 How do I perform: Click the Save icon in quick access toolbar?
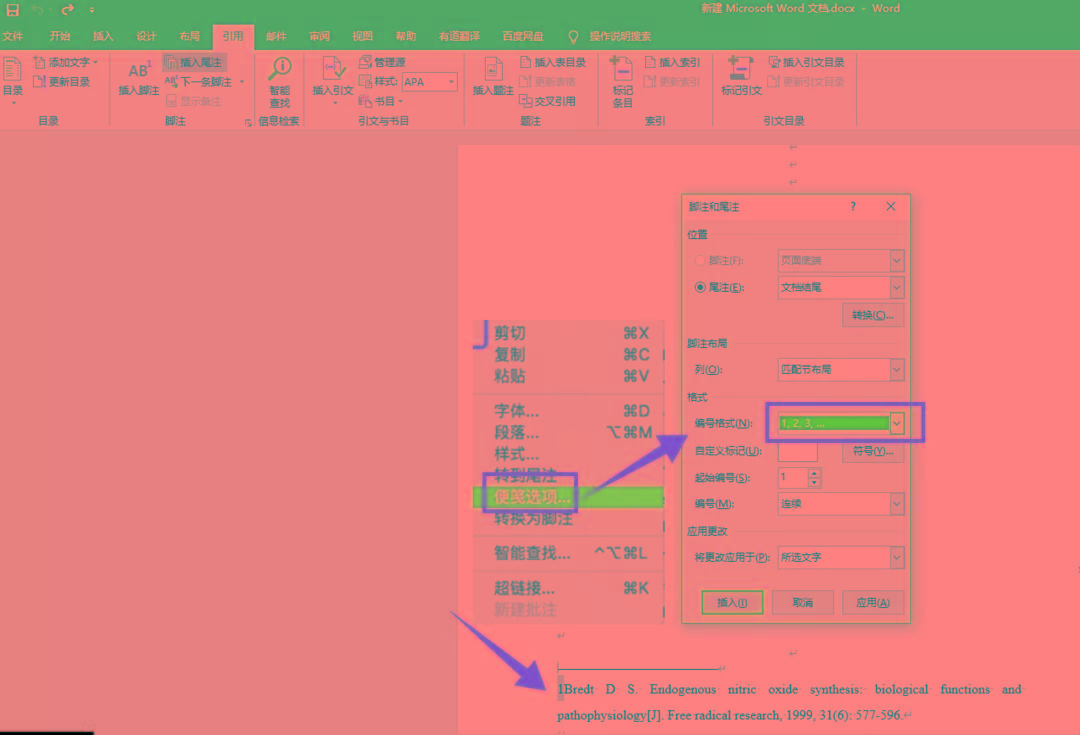click(12, 10)
